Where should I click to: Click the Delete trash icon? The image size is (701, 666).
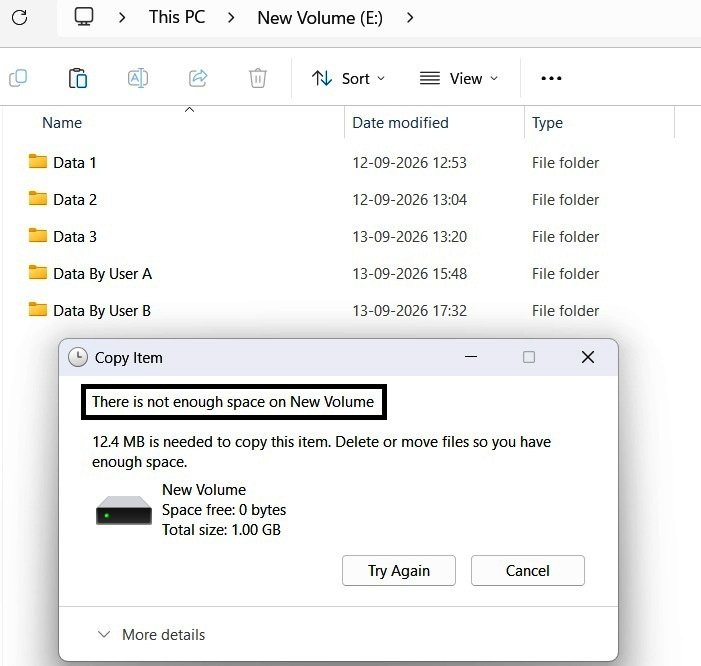tap(258, 78)
